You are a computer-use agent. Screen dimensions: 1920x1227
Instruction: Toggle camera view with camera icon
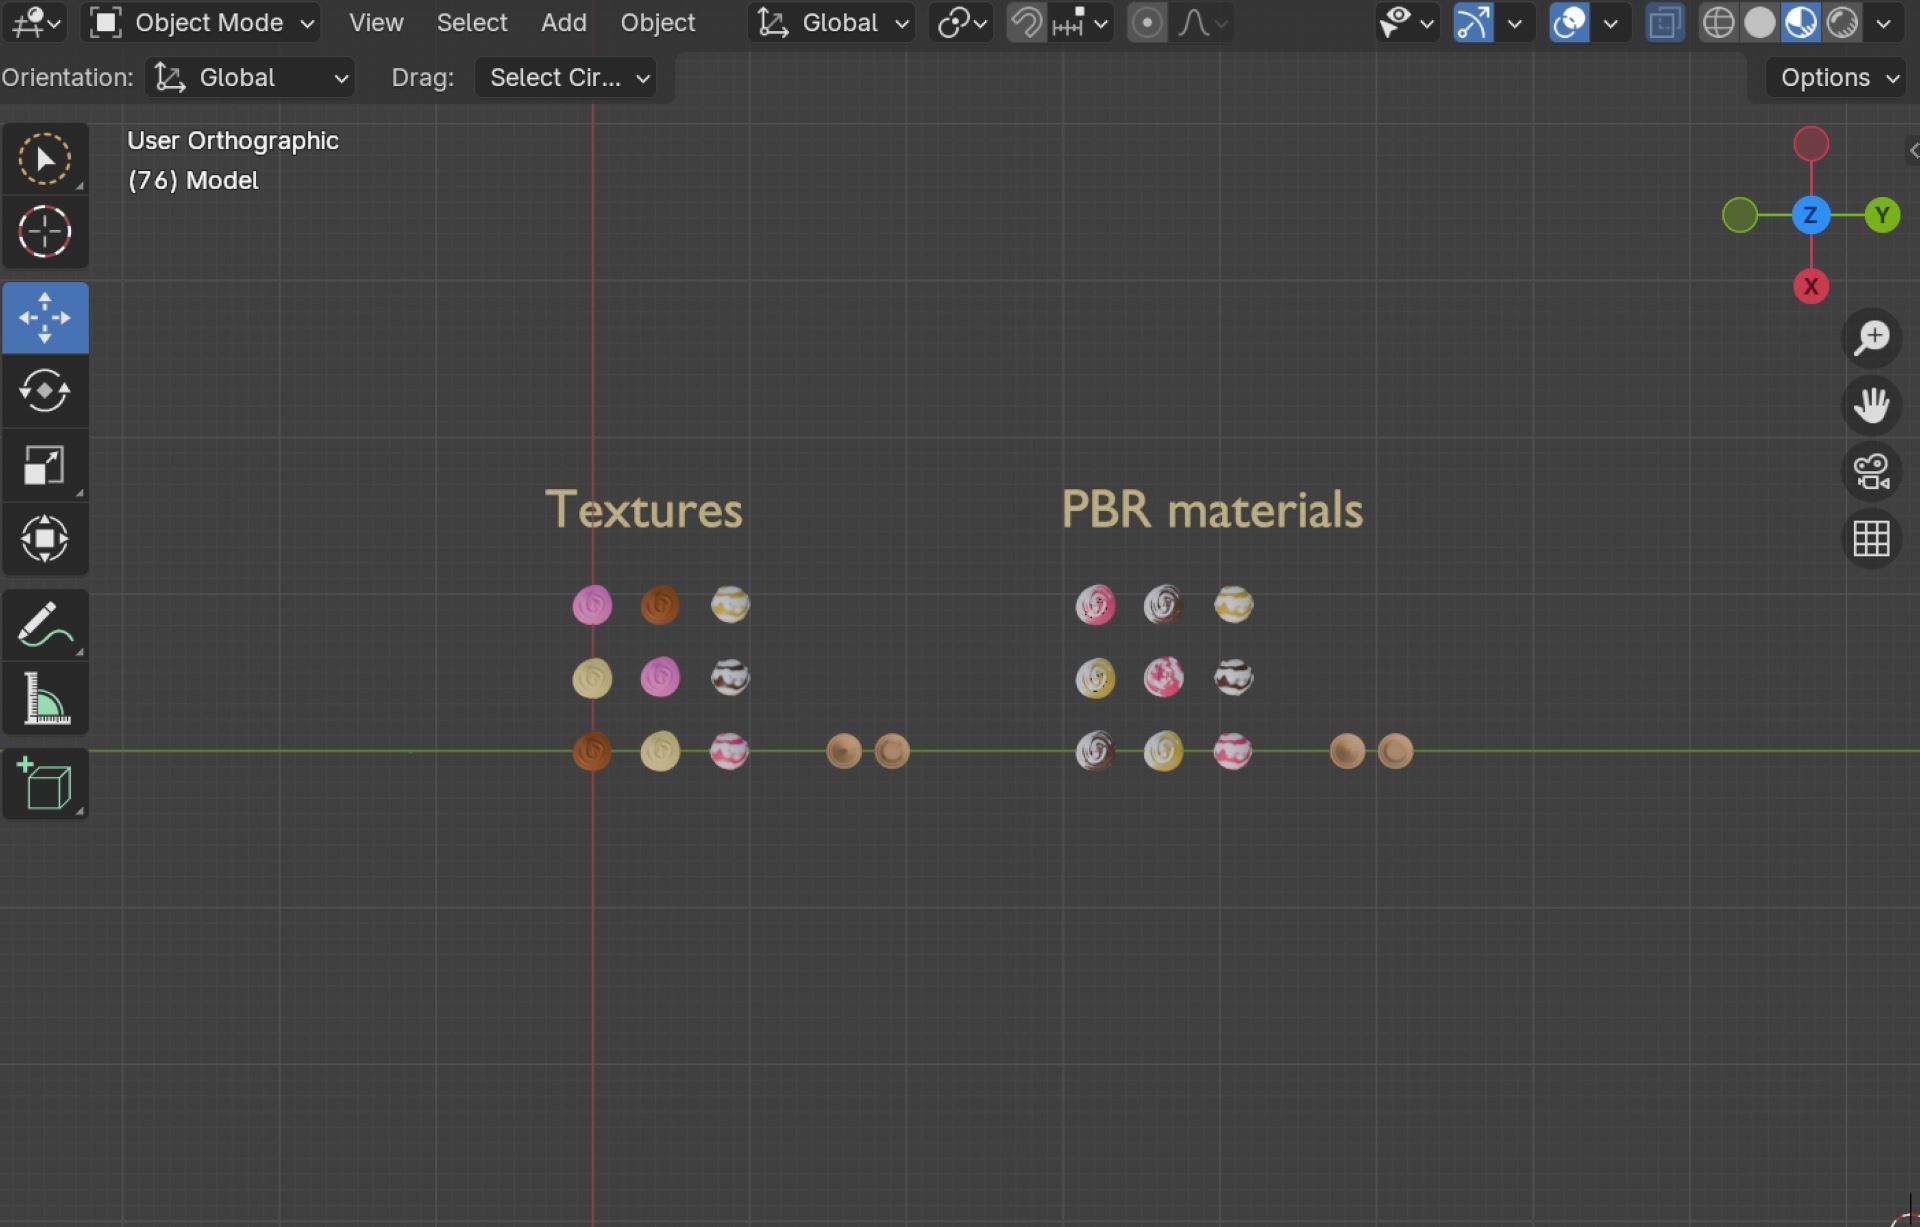[1871, 471]
